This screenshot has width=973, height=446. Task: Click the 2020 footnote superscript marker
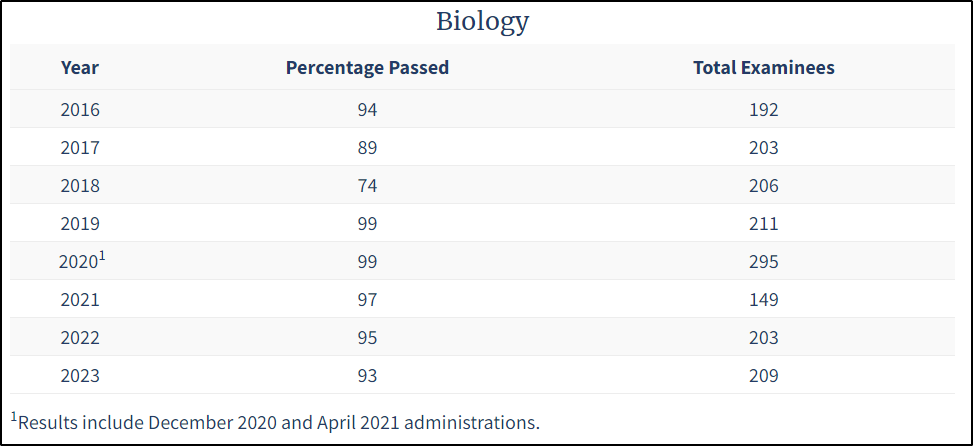(x=101, y=256)
